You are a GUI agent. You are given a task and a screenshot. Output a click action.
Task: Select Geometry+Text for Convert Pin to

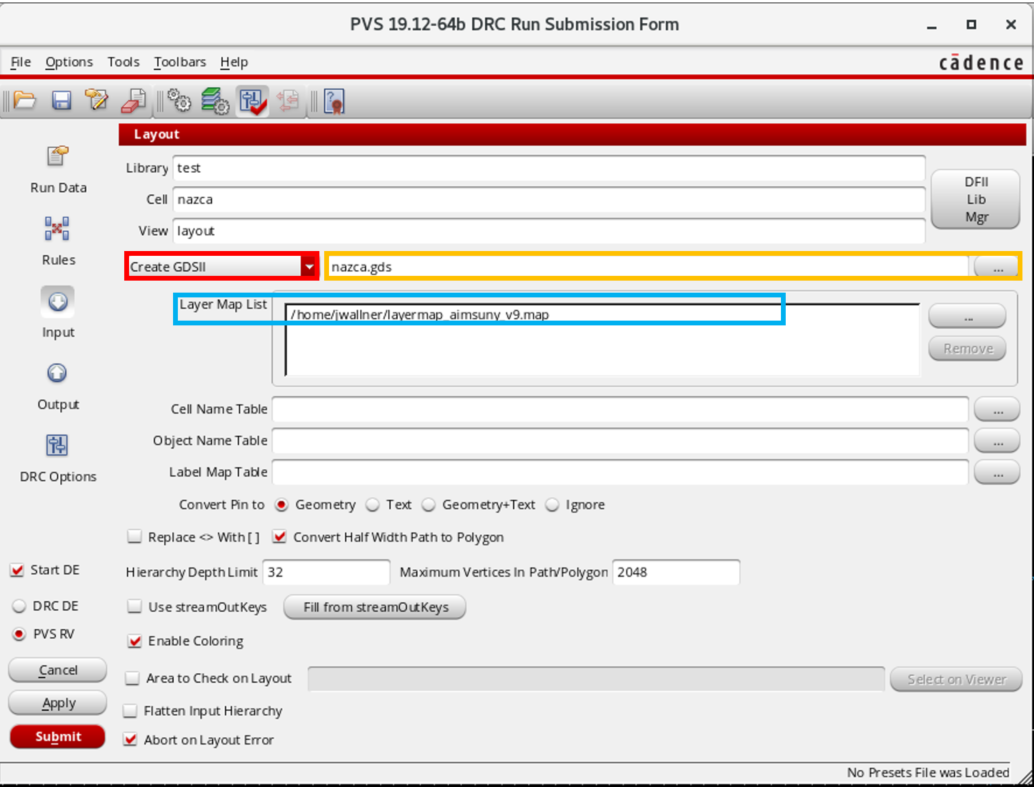point(429,505)
